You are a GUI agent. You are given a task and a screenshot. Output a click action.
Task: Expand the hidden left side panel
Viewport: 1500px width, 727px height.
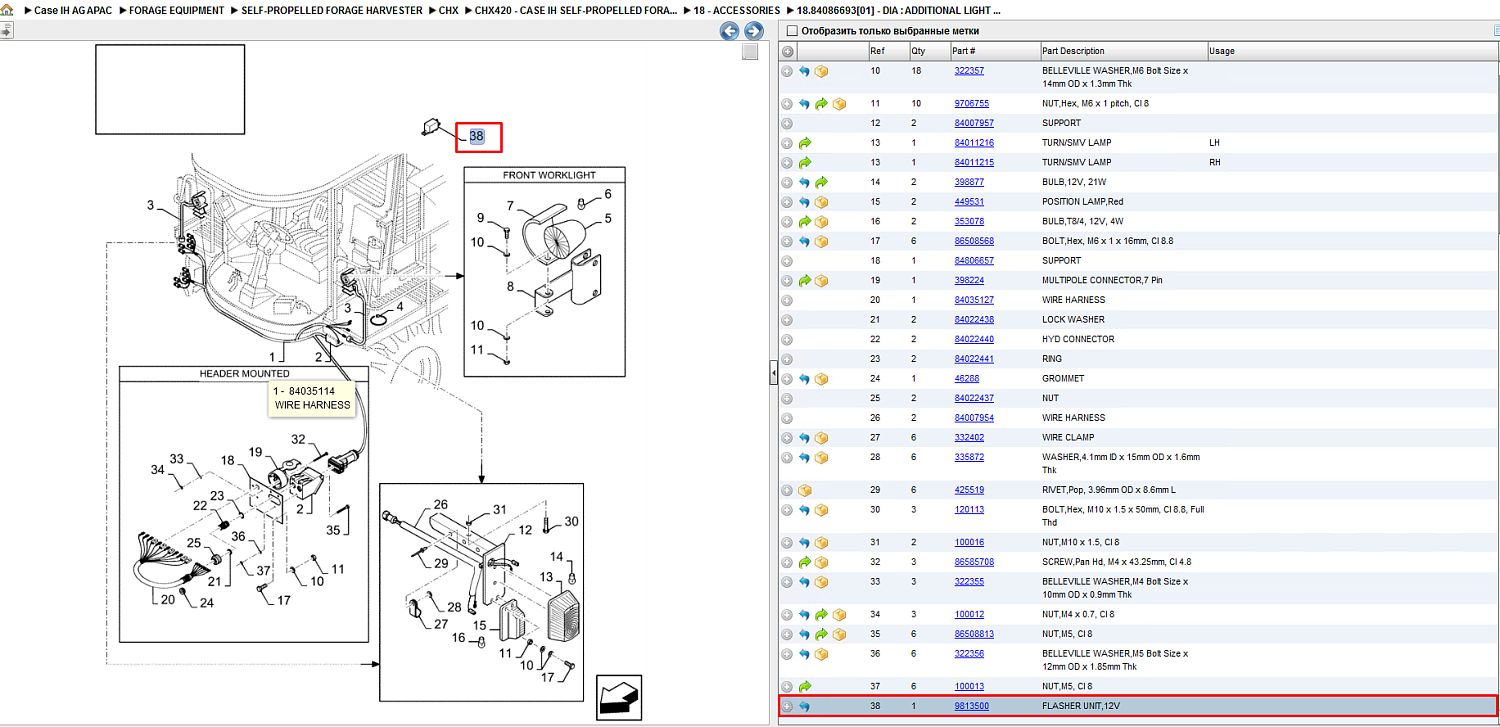pos(5,32)
